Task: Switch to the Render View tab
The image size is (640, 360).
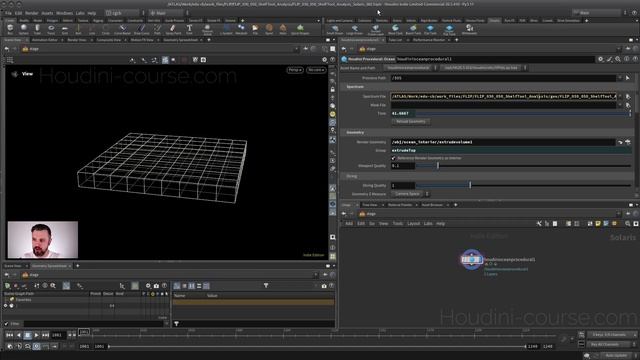Action: click(77, 40)
